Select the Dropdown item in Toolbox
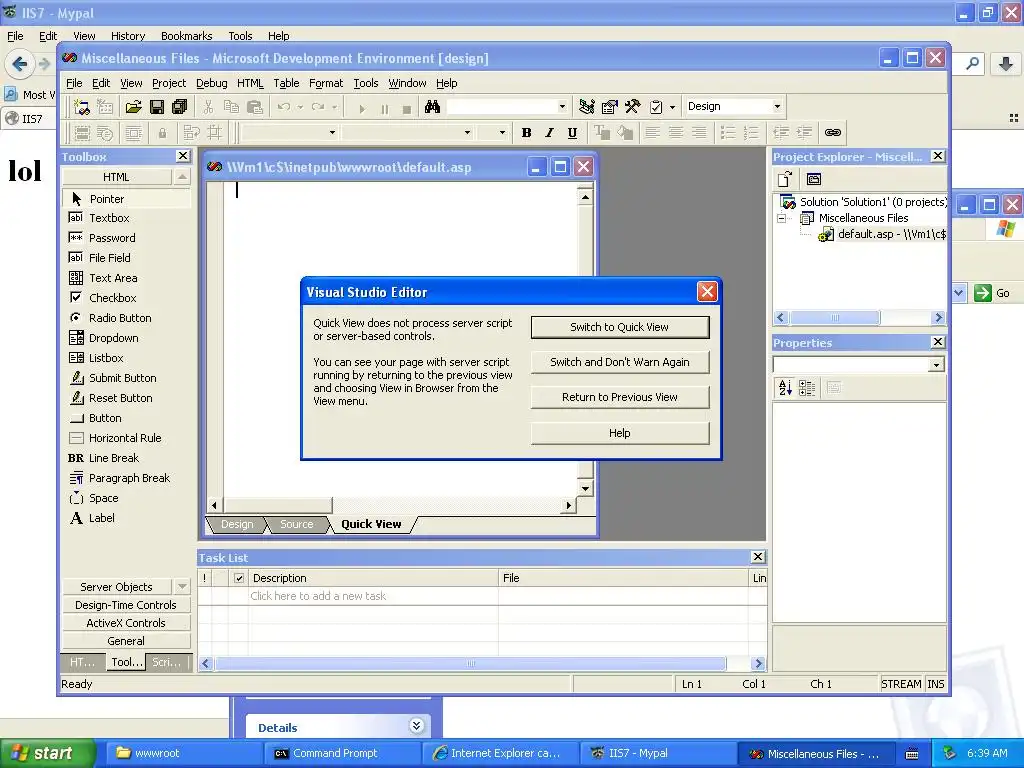The height and width of the screenshot is (768, 1024). pos(127,338)
